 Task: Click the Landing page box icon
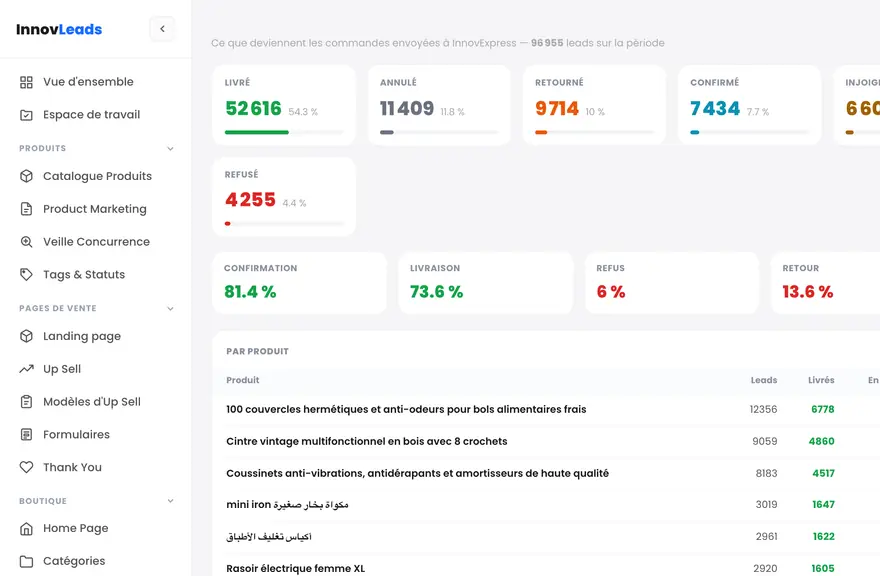click(x=26, y=336)
